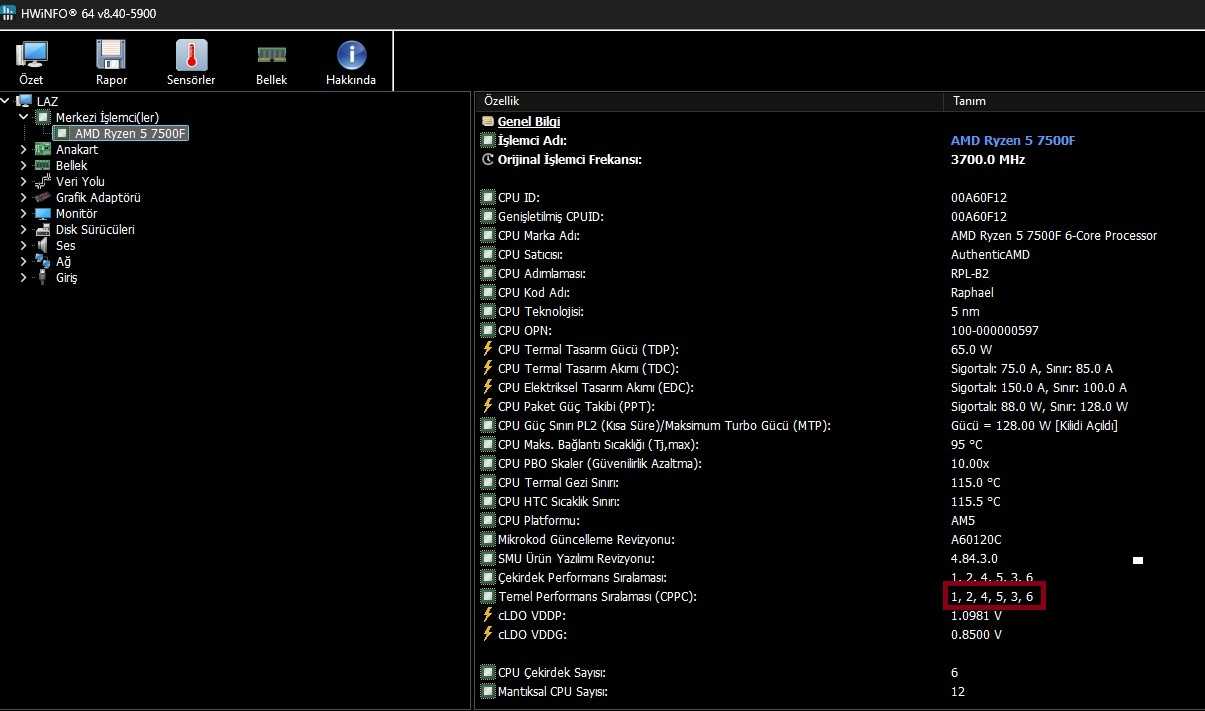
Task: Click the chip icon beside İşlemci Adı
Action: 488,141
